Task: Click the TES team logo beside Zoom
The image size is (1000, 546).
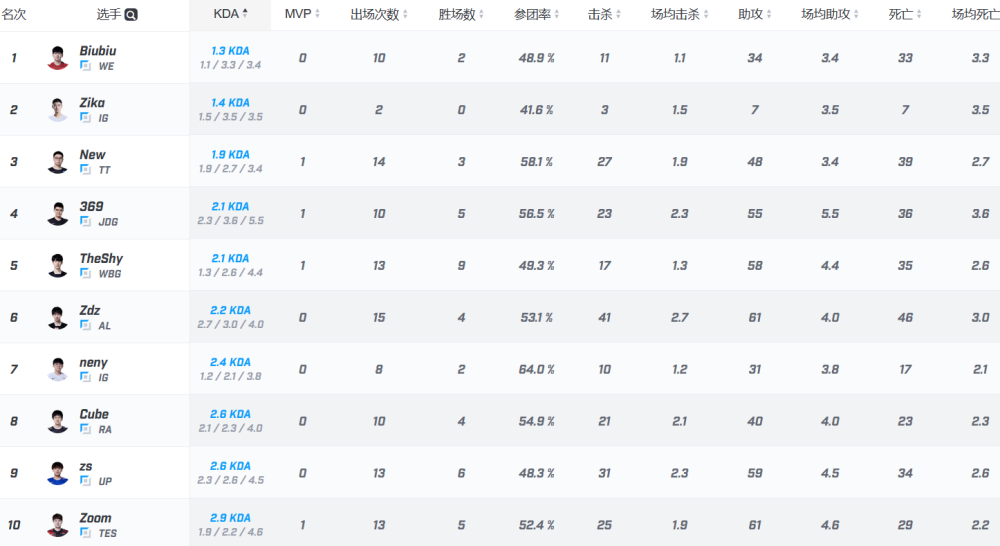Action: [85, 533]
